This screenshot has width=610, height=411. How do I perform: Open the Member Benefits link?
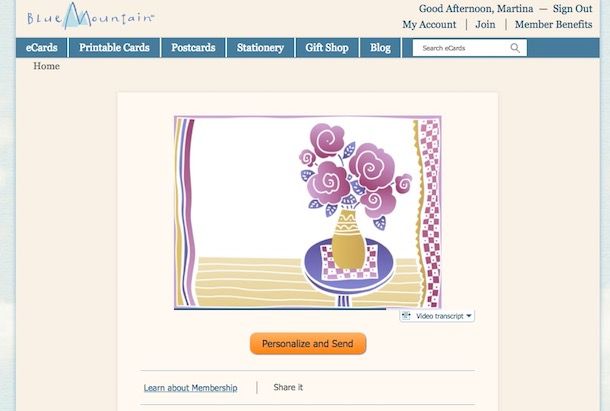pyautogui.click(x=554, y=25)
